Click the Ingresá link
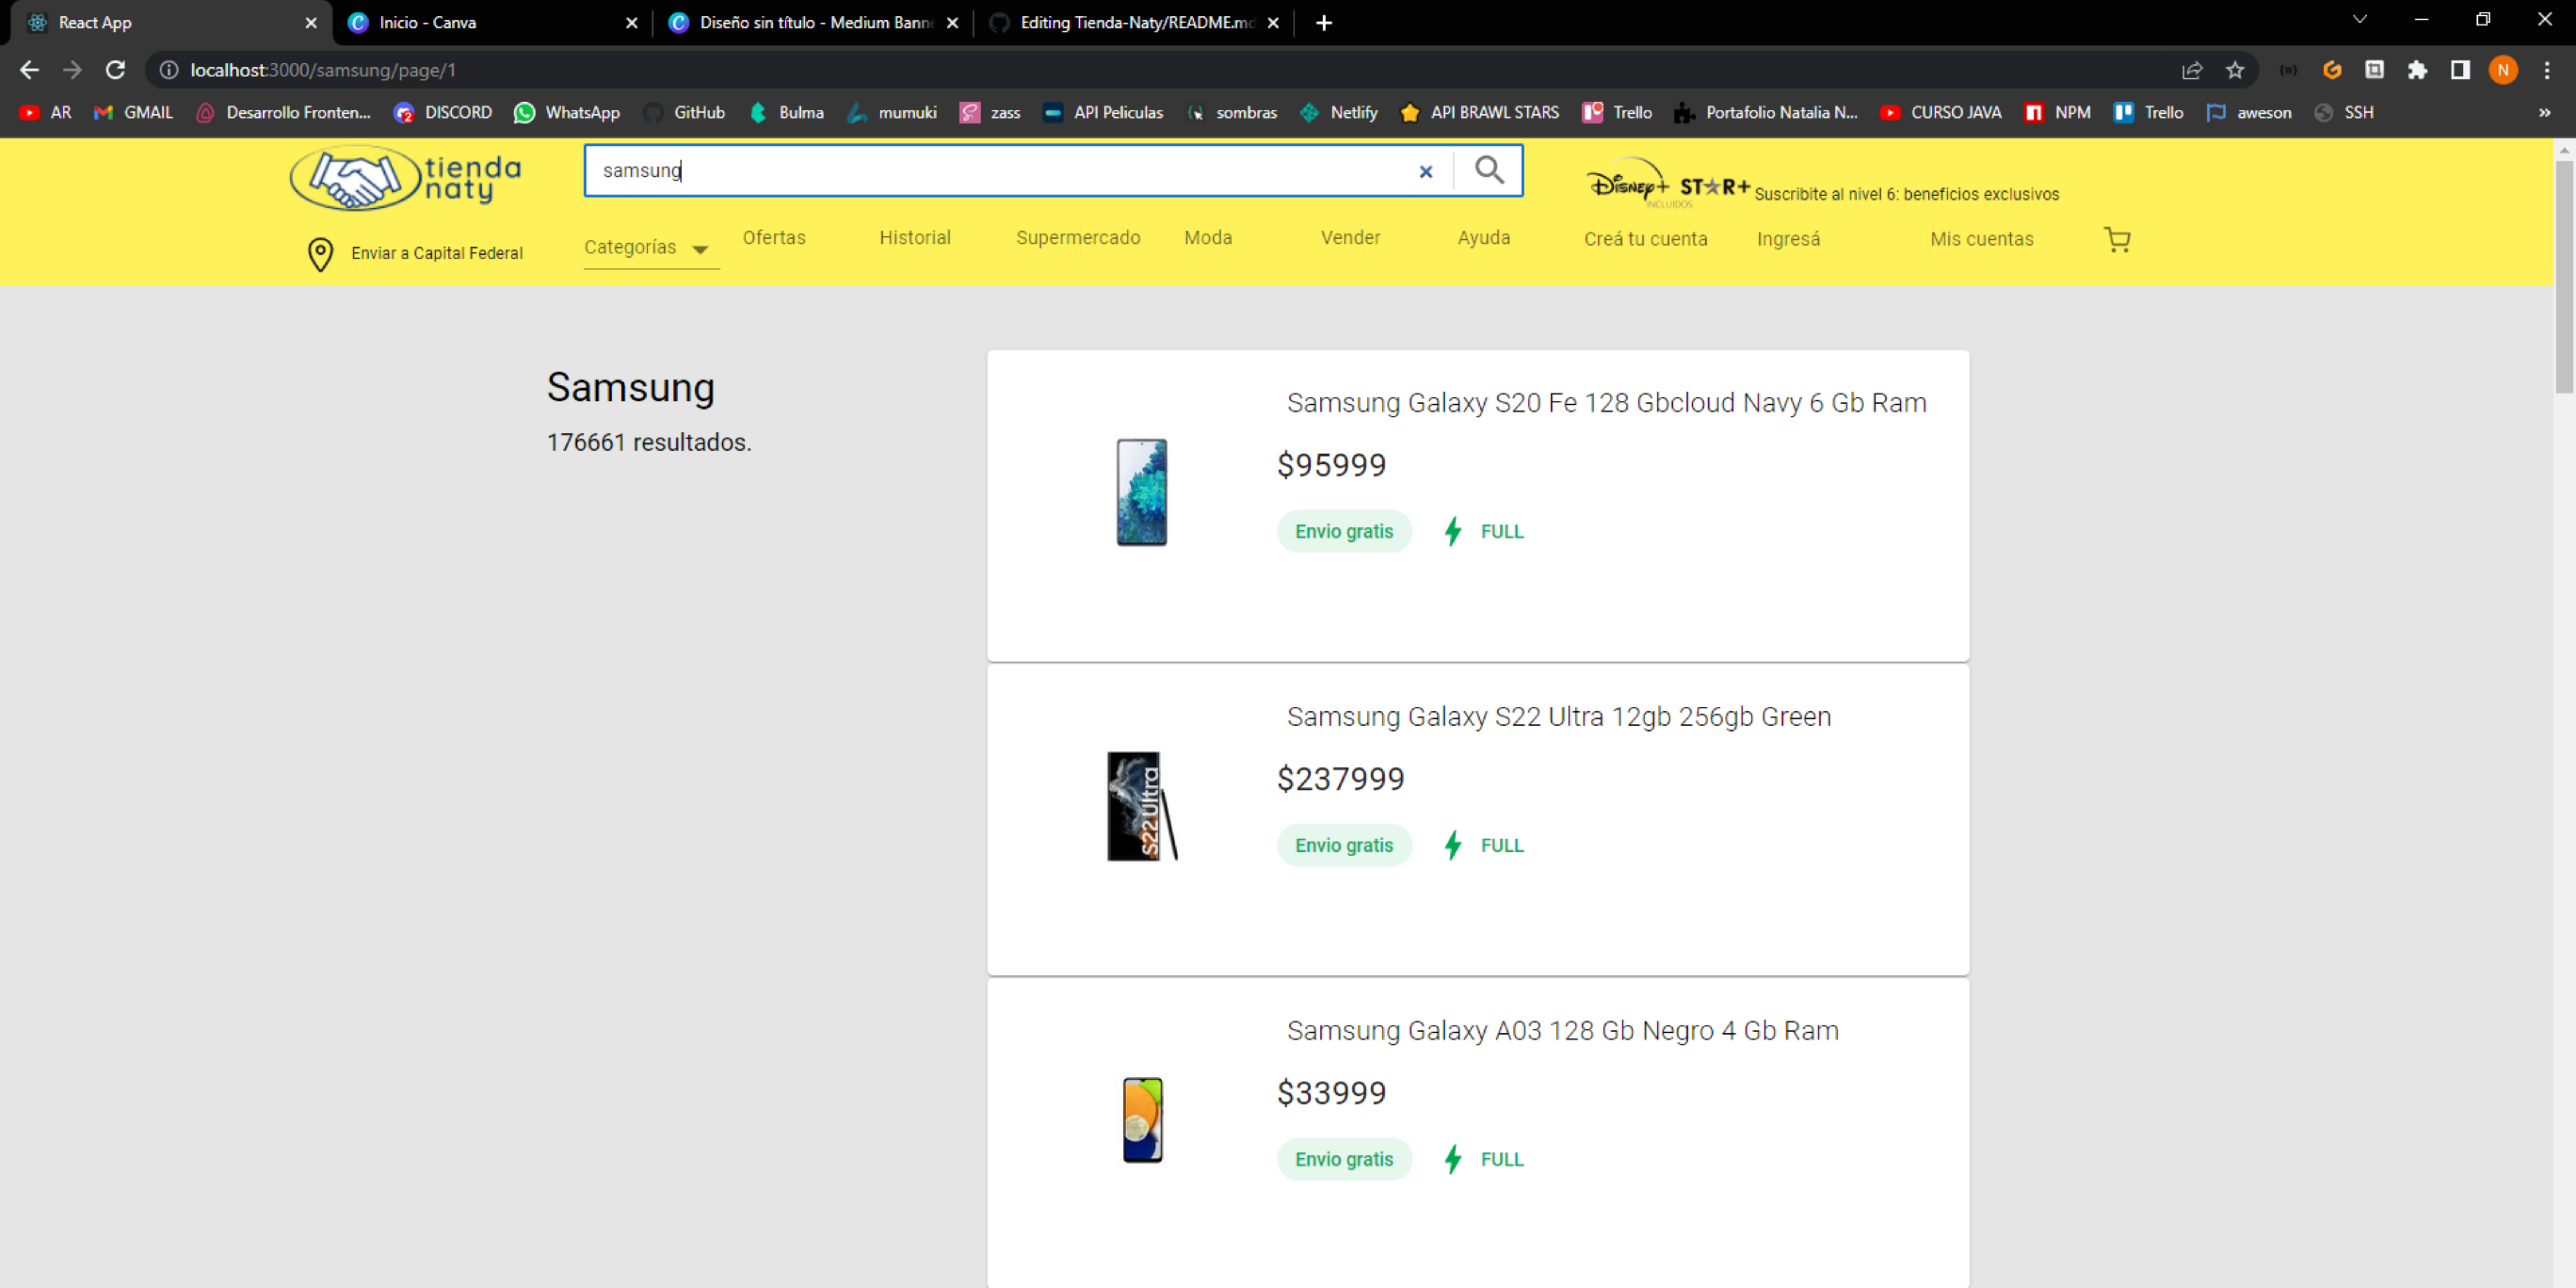Viewport: 2576px width, 1288px height. [1789, 239]
